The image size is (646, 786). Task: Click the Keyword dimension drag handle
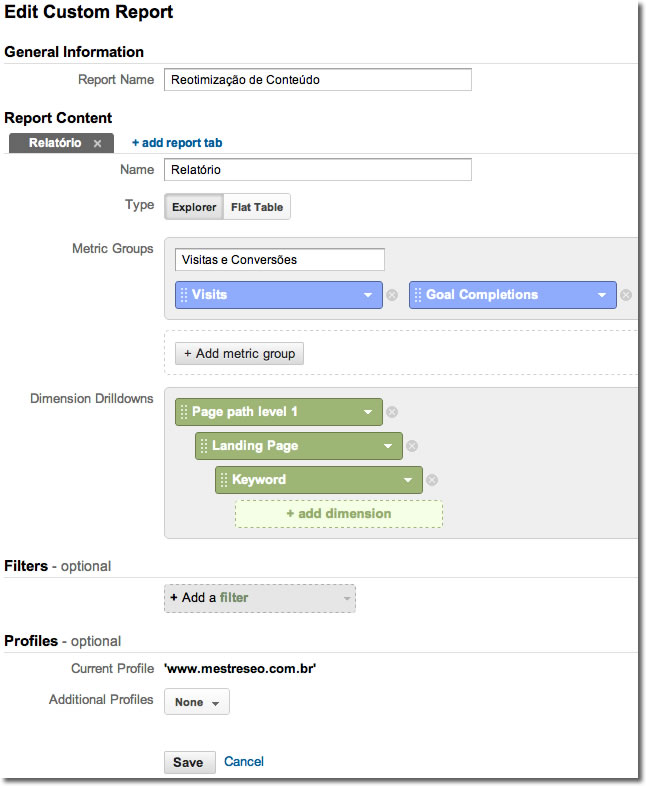tap(223, 480)
